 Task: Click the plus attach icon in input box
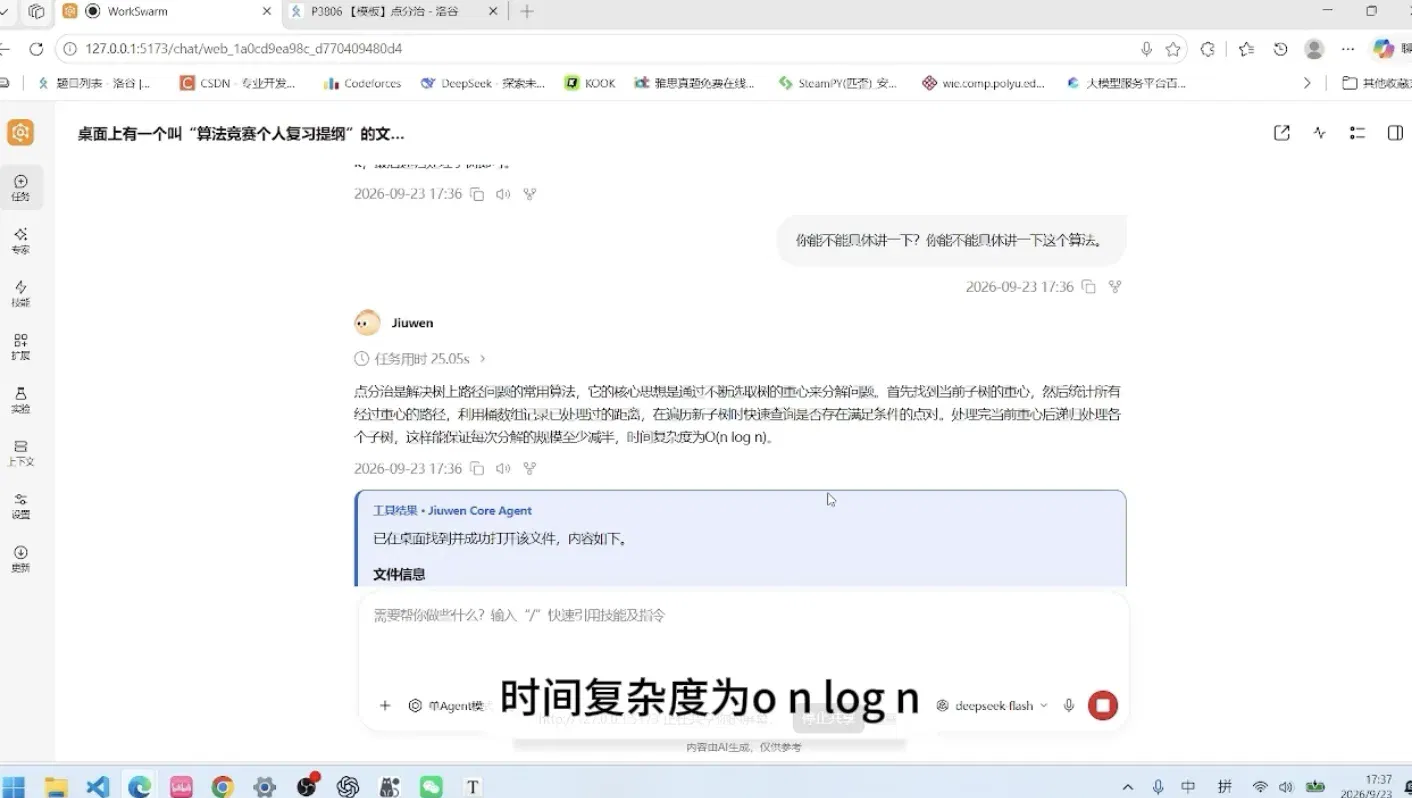click(385, 705)
